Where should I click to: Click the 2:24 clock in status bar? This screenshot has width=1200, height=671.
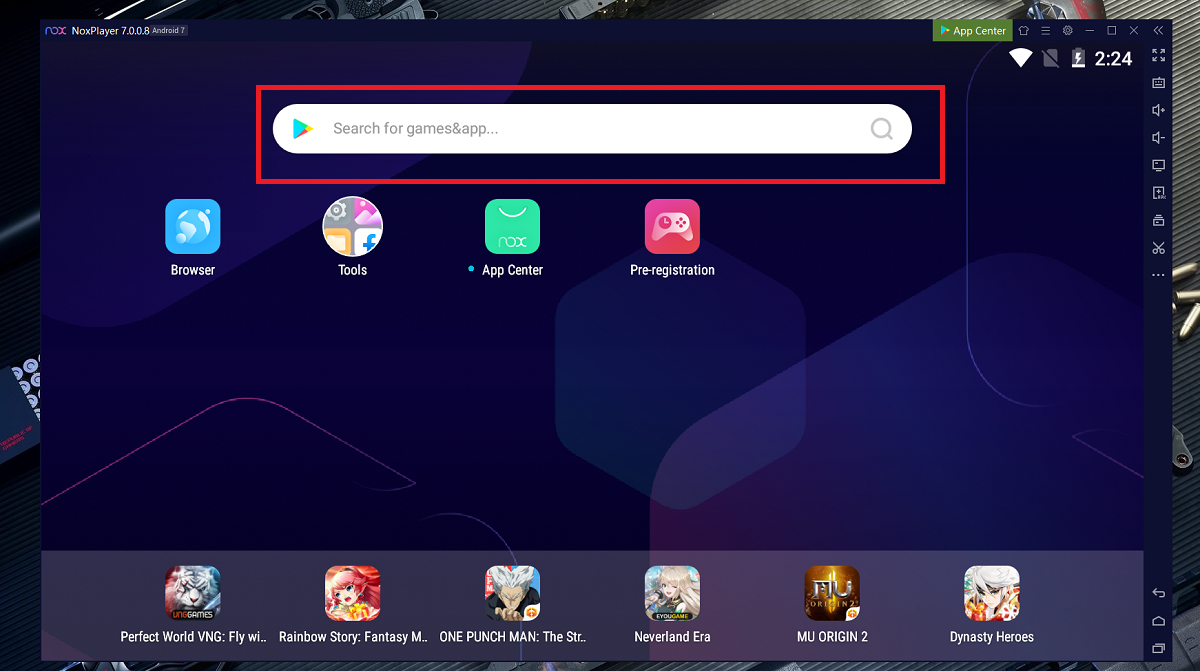[1113, 58]
